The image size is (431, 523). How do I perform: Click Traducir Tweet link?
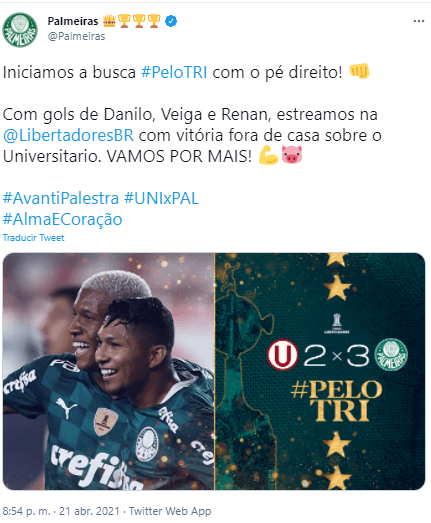[33, 238]
